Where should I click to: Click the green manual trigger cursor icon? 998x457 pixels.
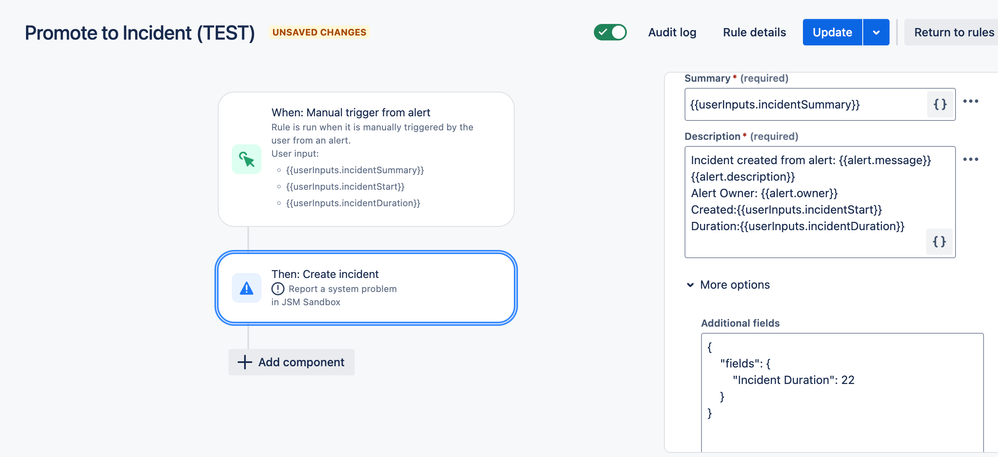click(246, 159)
